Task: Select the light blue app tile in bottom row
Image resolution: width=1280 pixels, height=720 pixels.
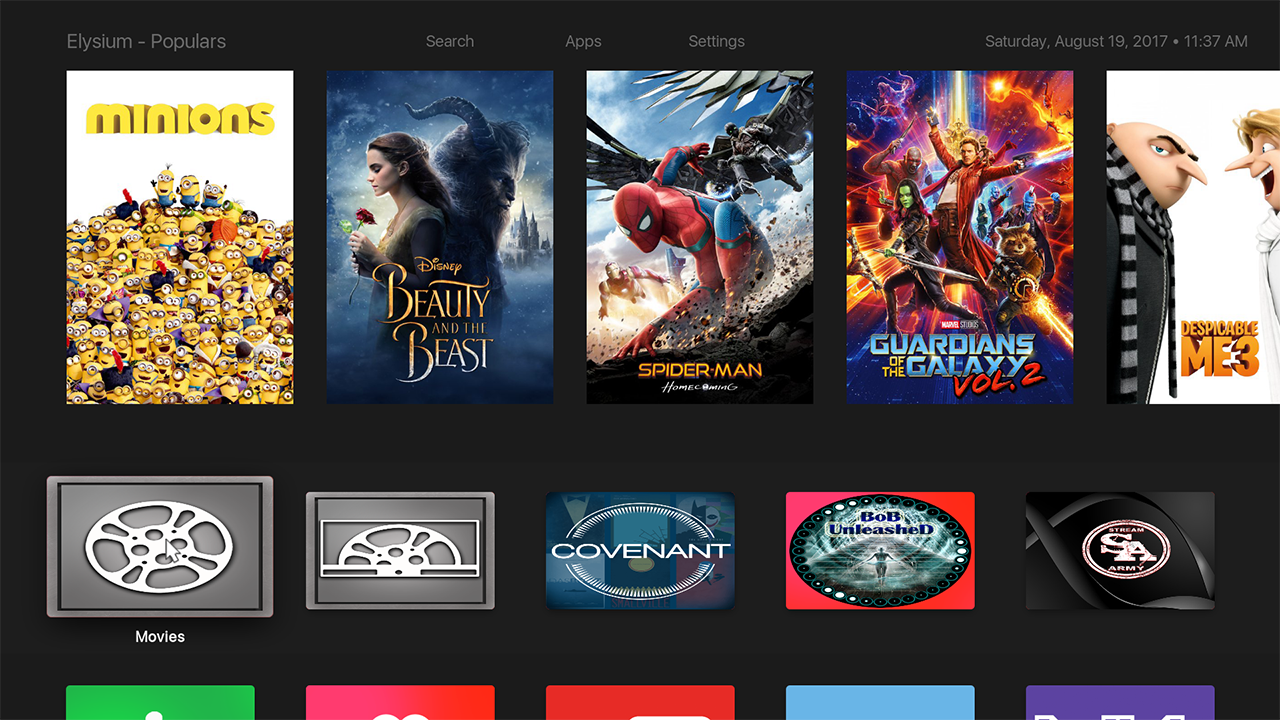Action: pos(880,703)
